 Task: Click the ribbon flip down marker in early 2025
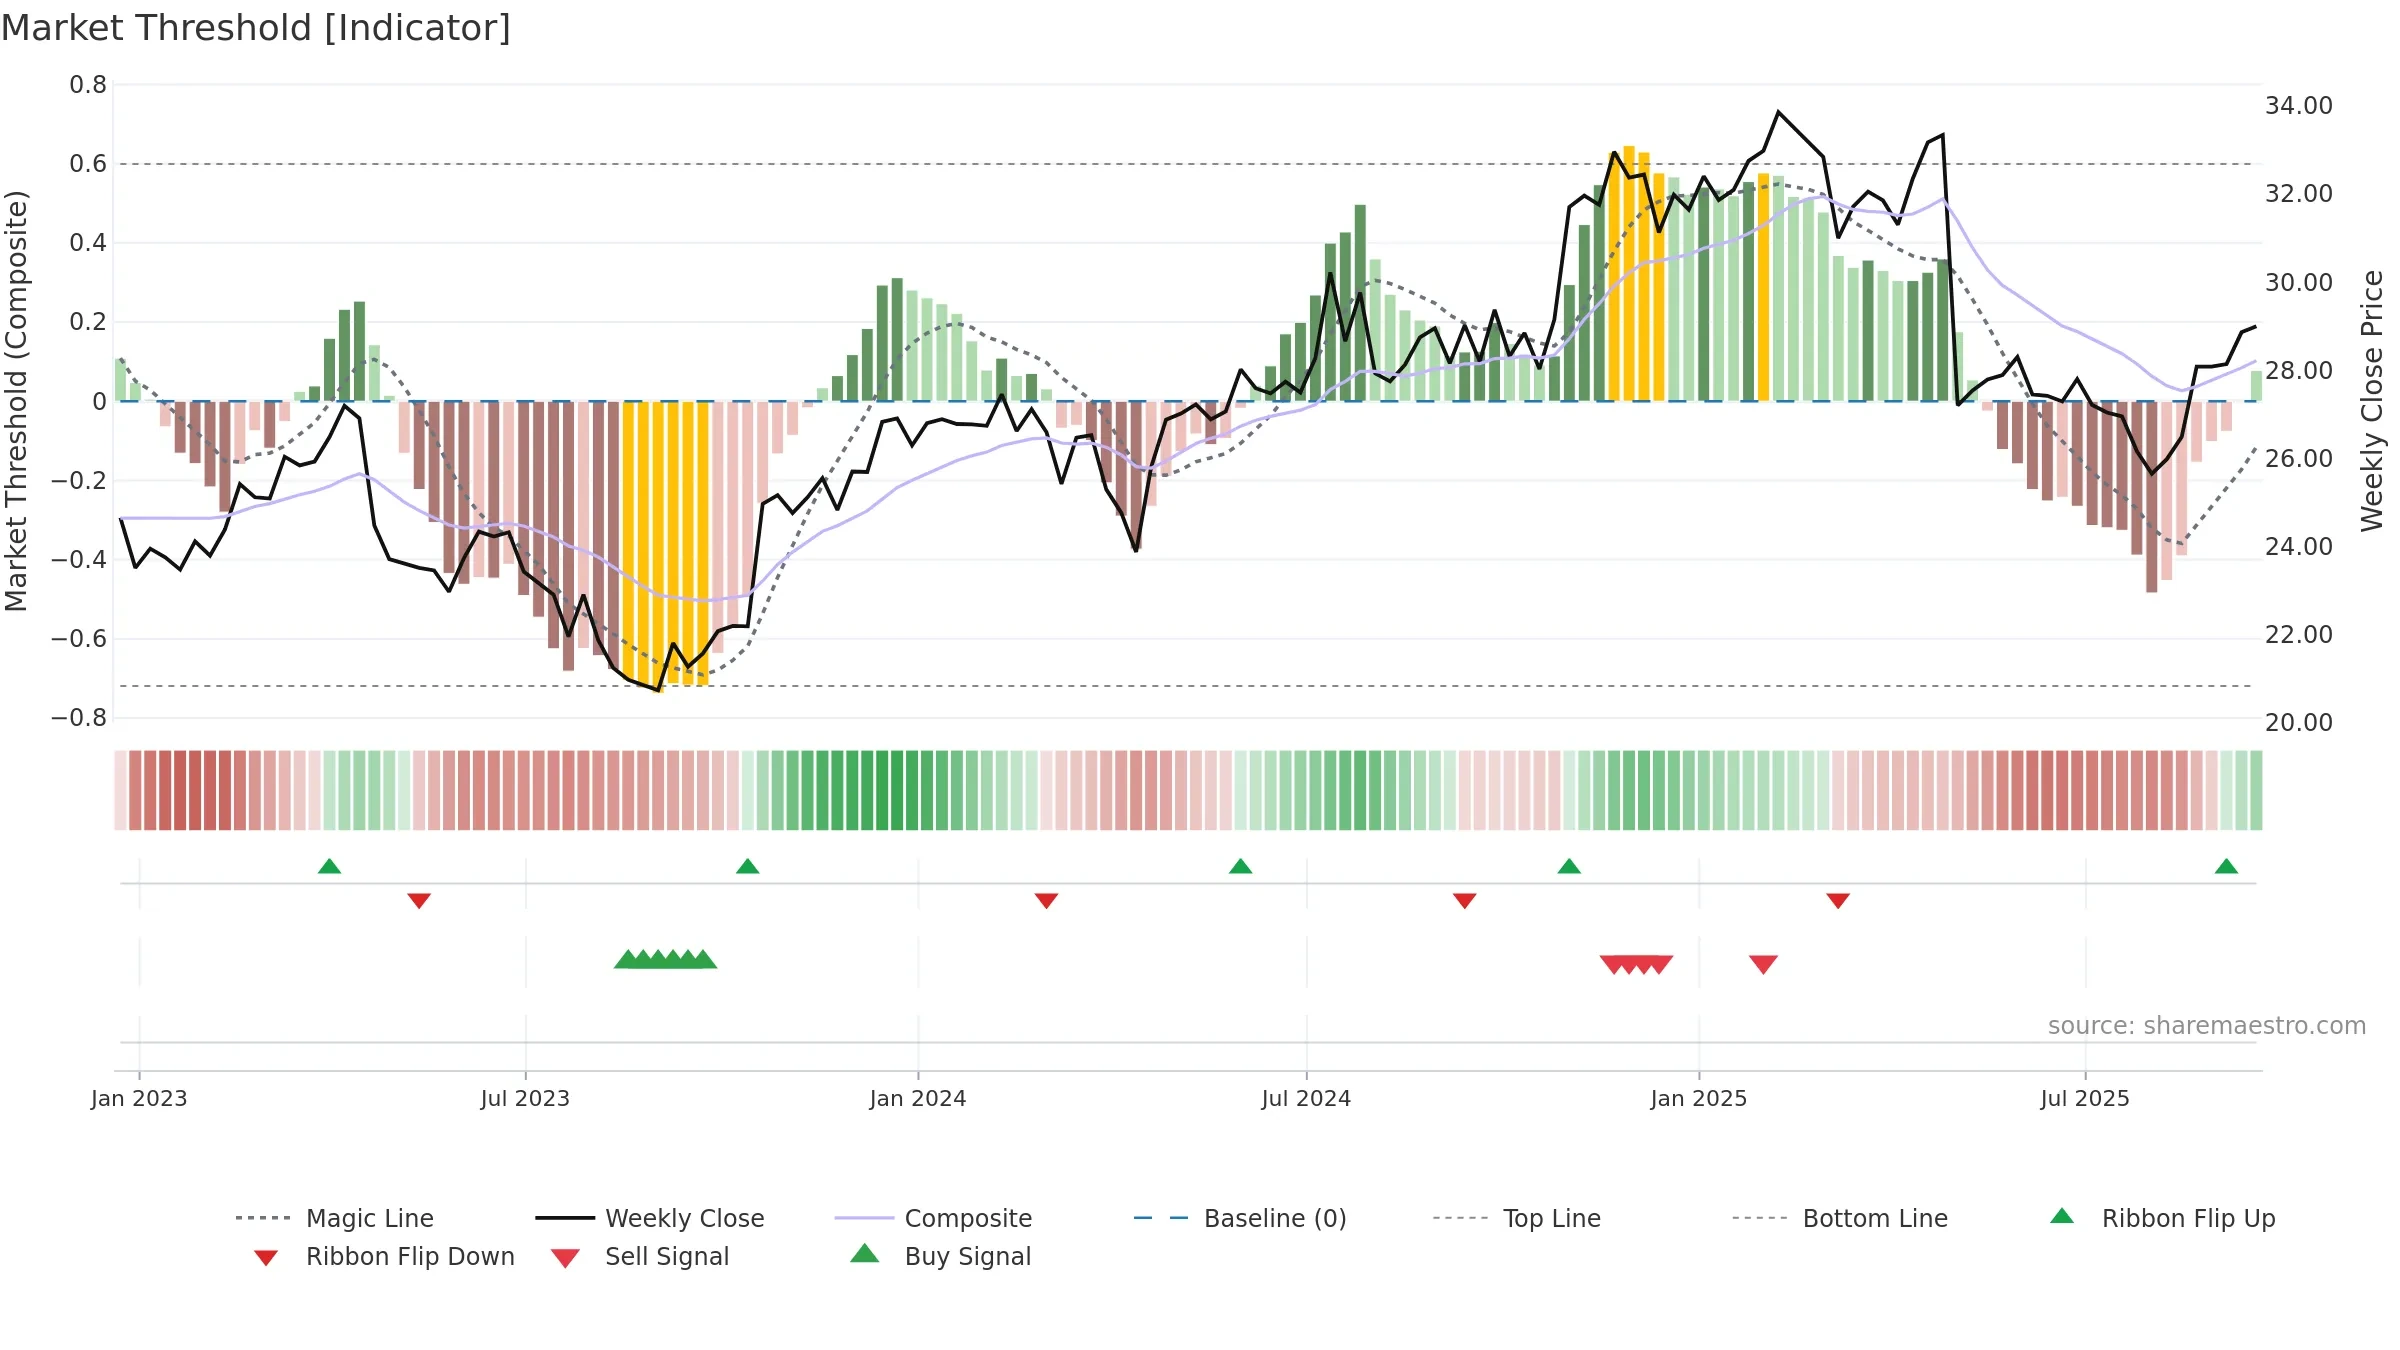coord(1838,901)
